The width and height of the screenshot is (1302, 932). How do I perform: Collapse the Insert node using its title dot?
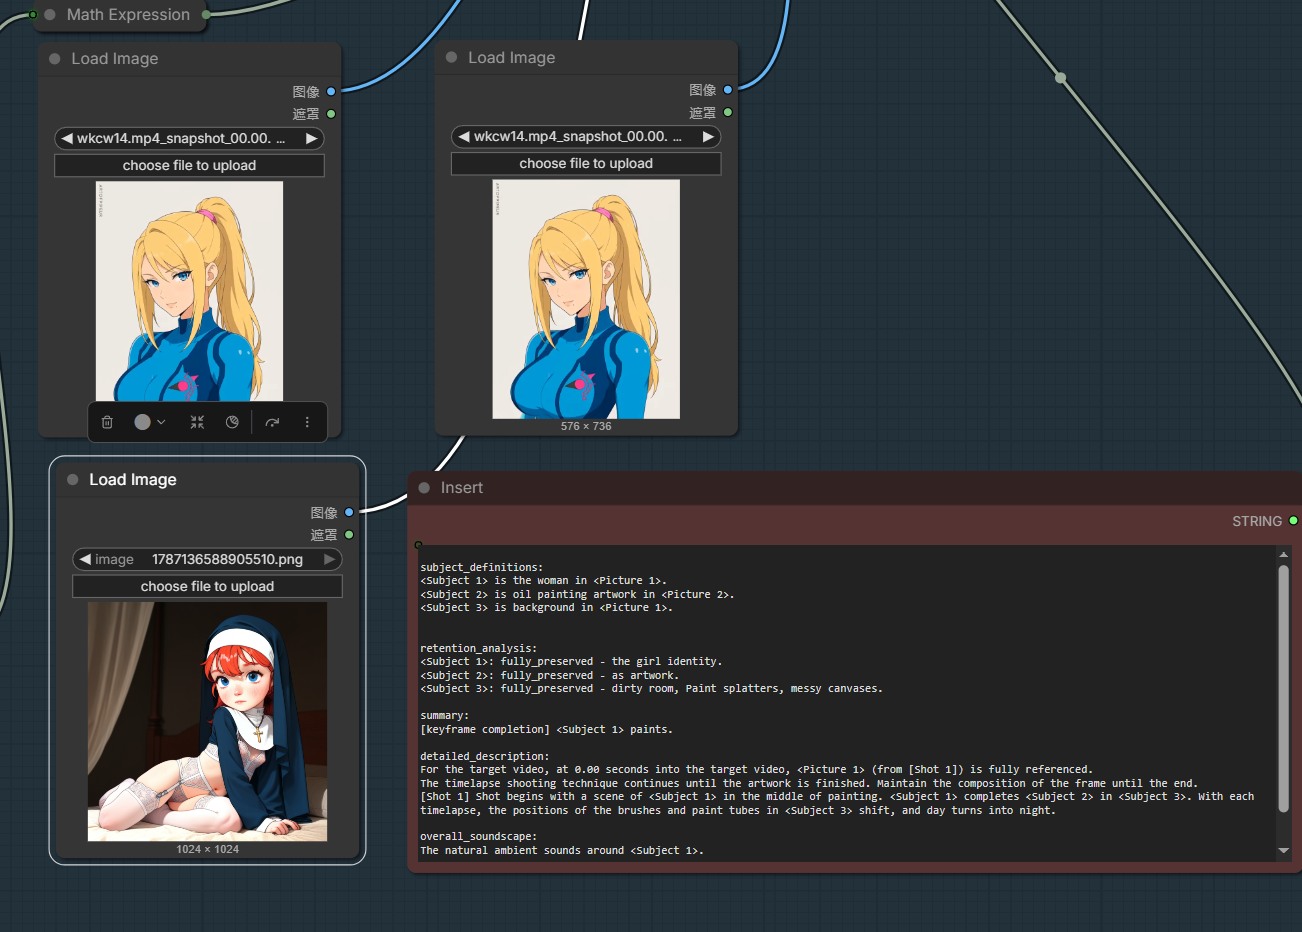(x=424, y=488)
